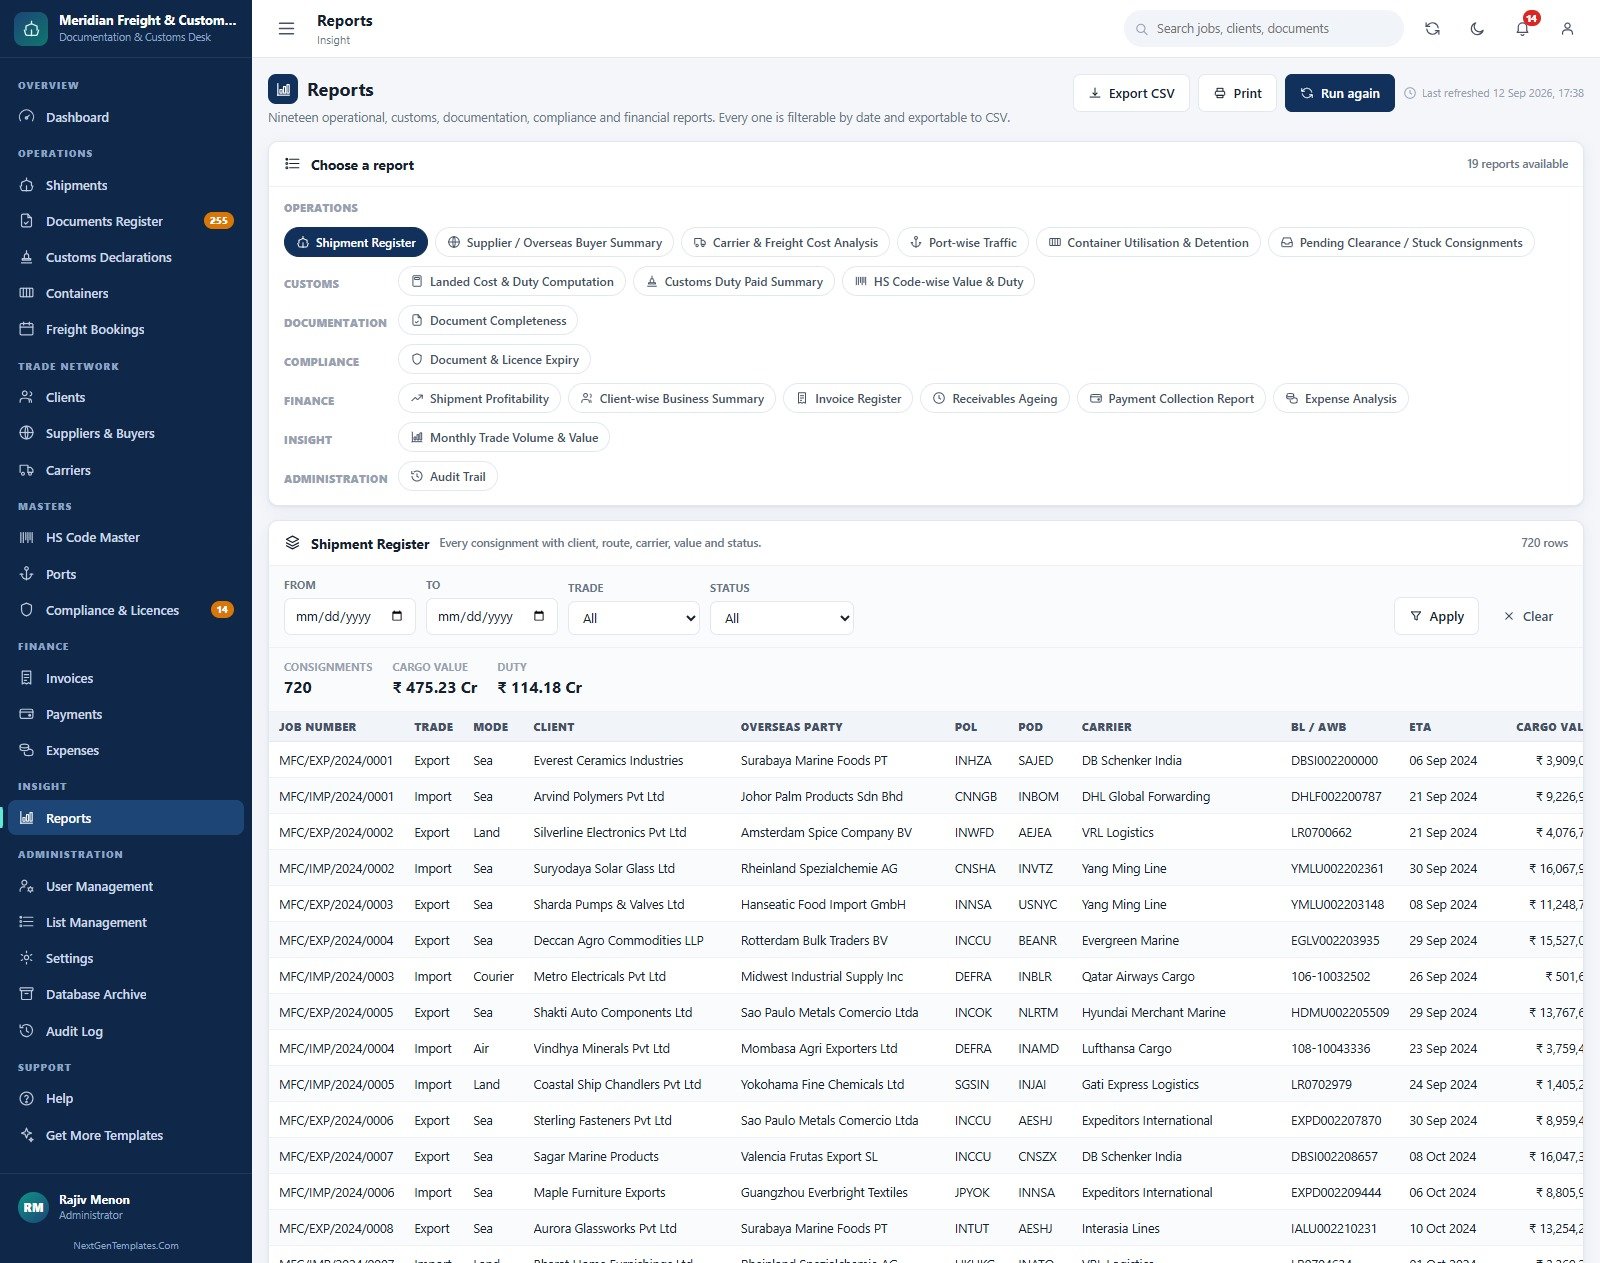Click the Audit Log history icon

pos(27,1031)
